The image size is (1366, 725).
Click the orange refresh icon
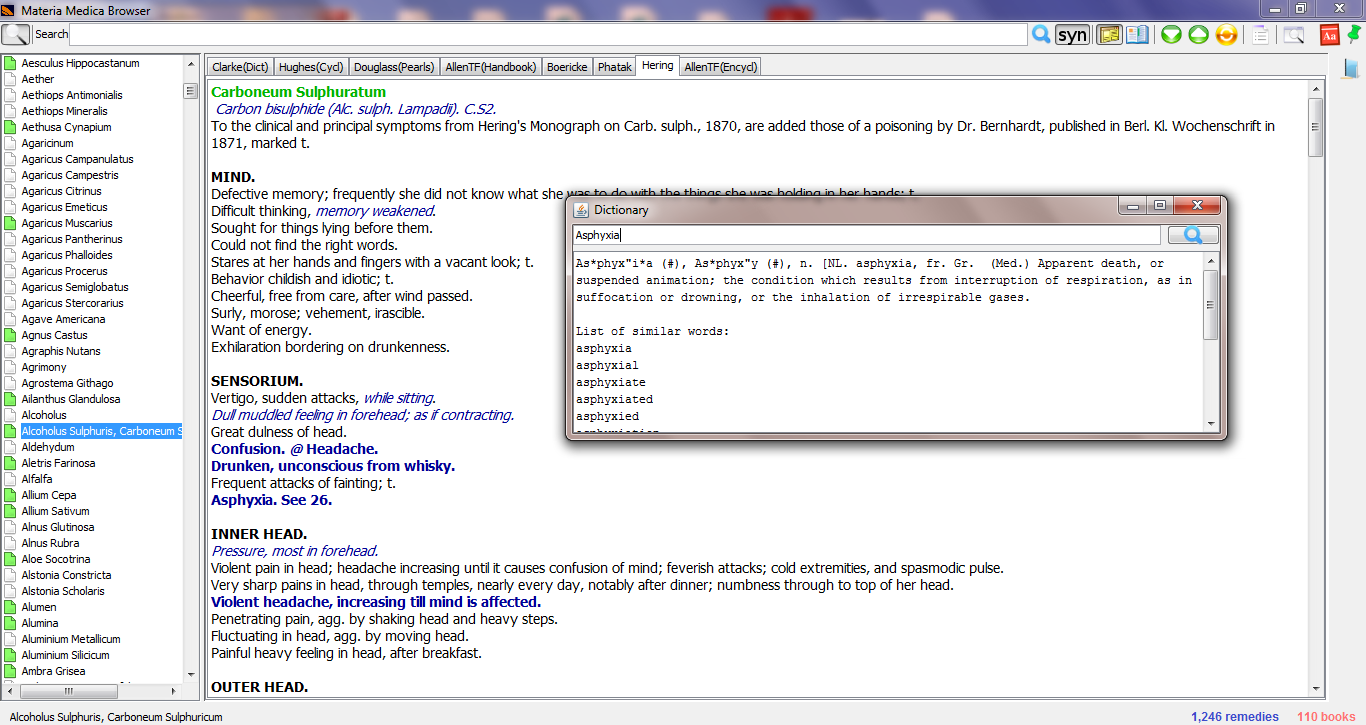pyautogui.click(x=1226, y=35)
